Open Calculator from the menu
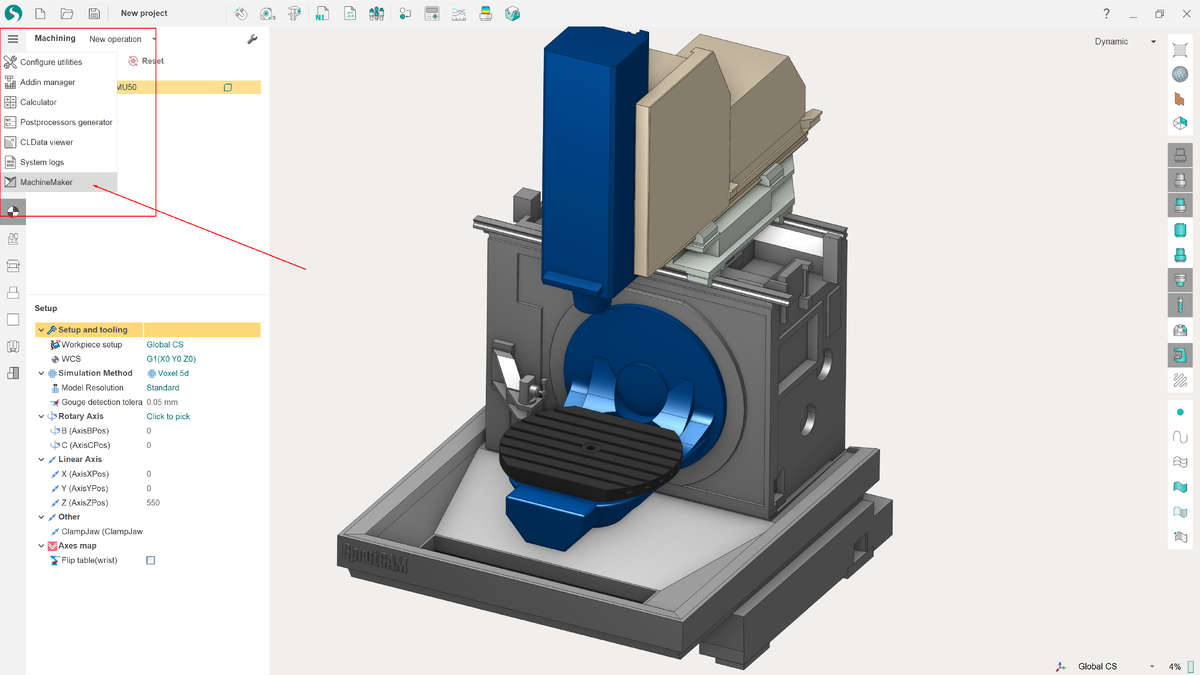 point(59,102)
